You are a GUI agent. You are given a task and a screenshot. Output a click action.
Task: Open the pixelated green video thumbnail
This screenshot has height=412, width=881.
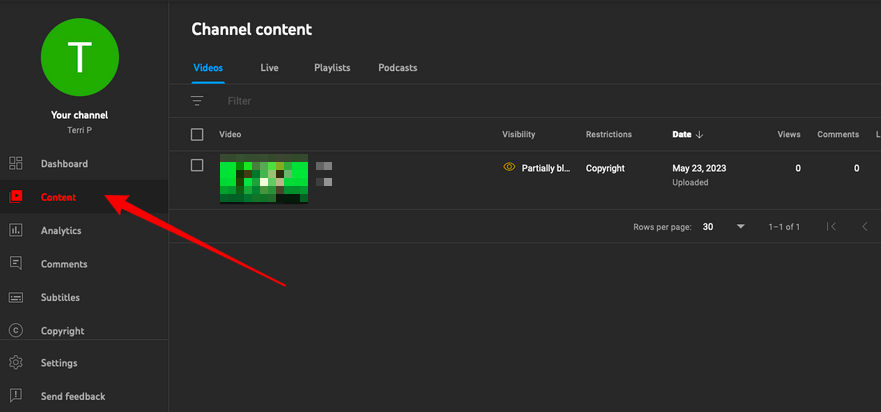pyautogui.click(x=264, y=179)
